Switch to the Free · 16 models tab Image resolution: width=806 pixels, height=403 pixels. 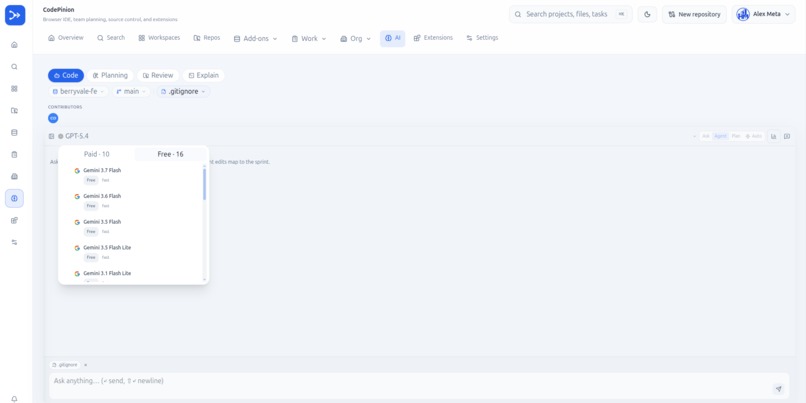tap(170, 154)
